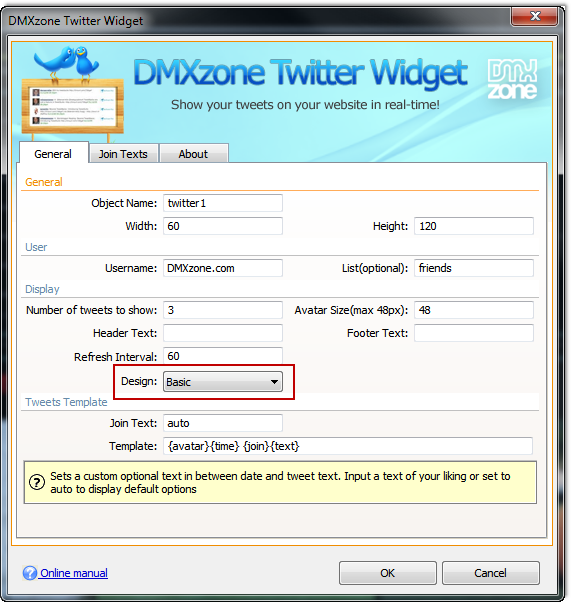Screen dimensions: 571x602
Task: Open the About tab
Action: (x=193, y=154)
